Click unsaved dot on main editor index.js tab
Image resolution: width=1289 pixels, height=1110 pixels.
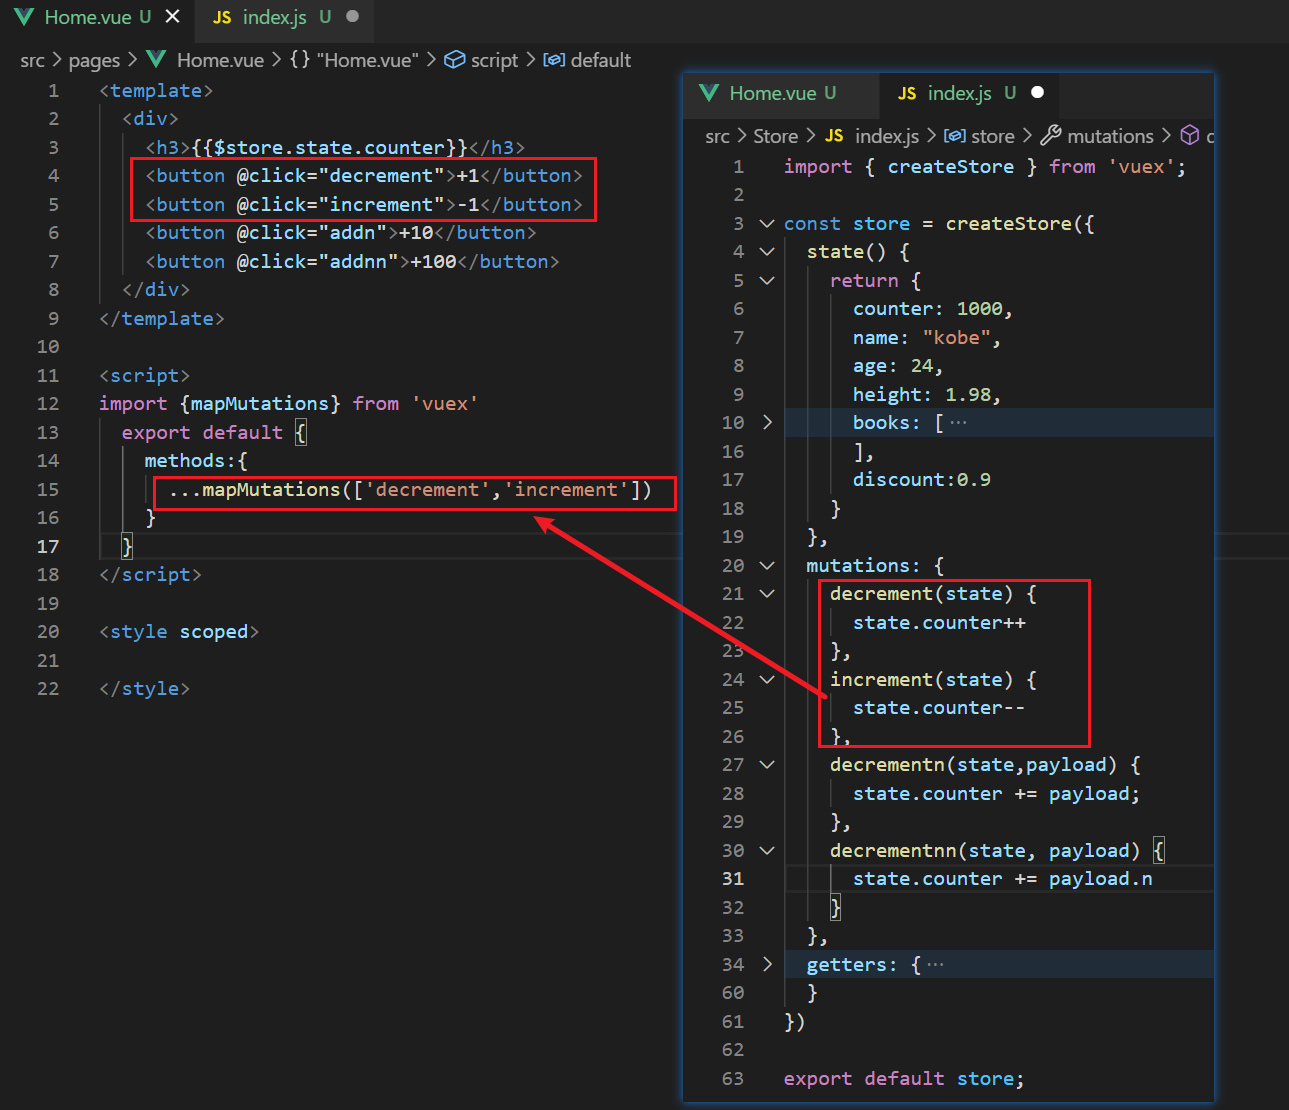pos(352,17)
